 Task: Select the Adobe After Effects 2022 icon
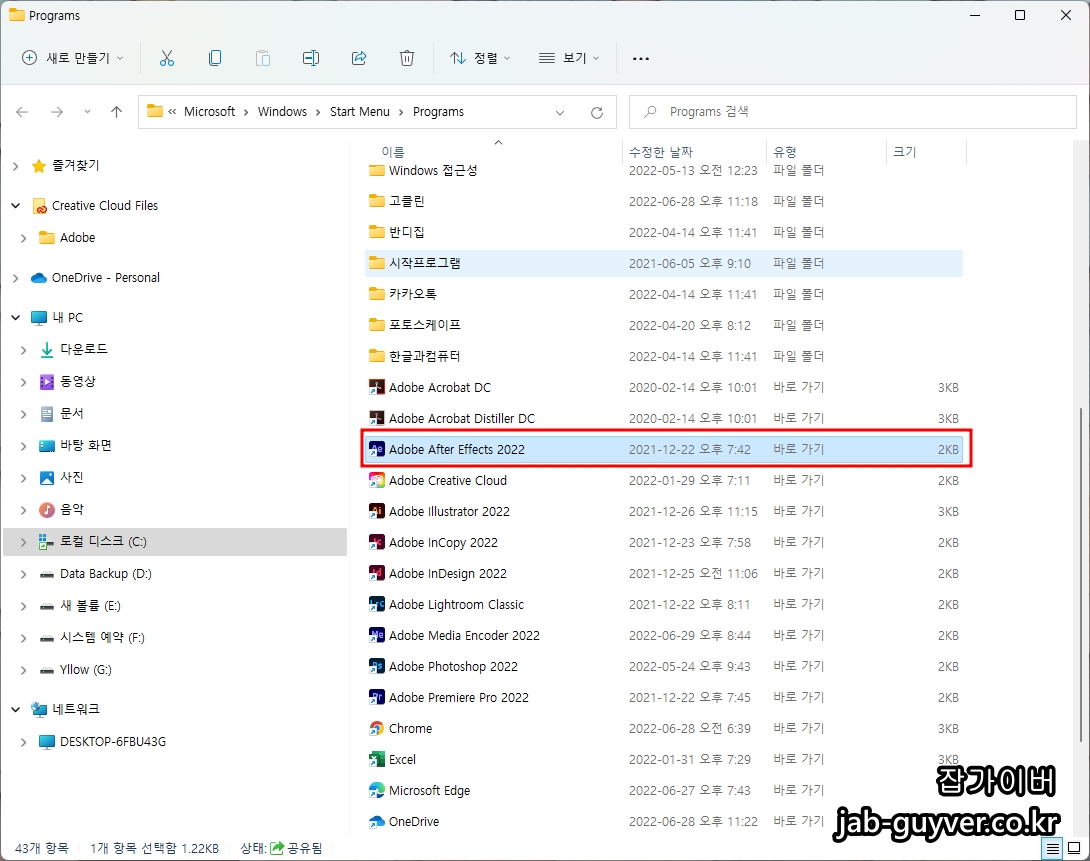(x=376, y=450)
